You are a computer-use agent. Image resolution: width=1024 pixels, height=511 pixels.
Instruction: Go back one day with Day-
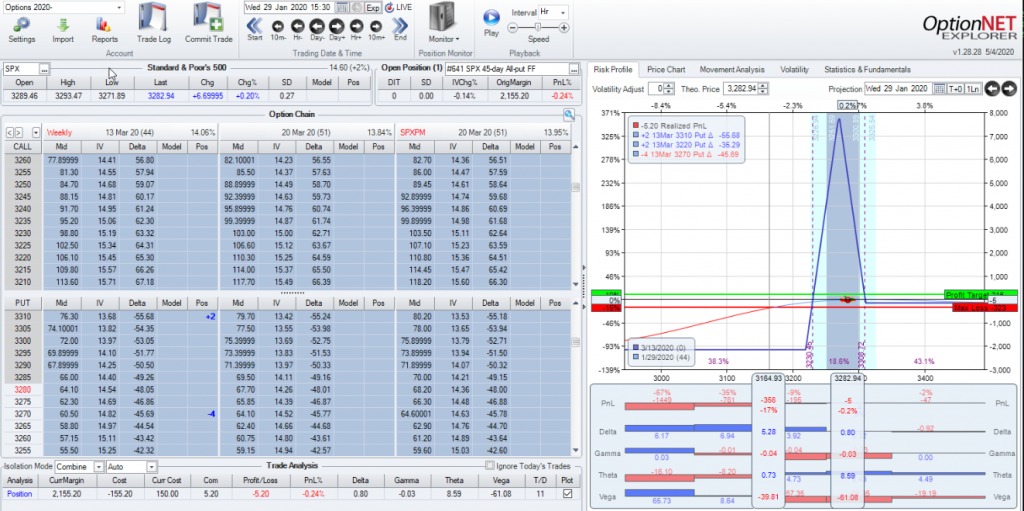317,29
